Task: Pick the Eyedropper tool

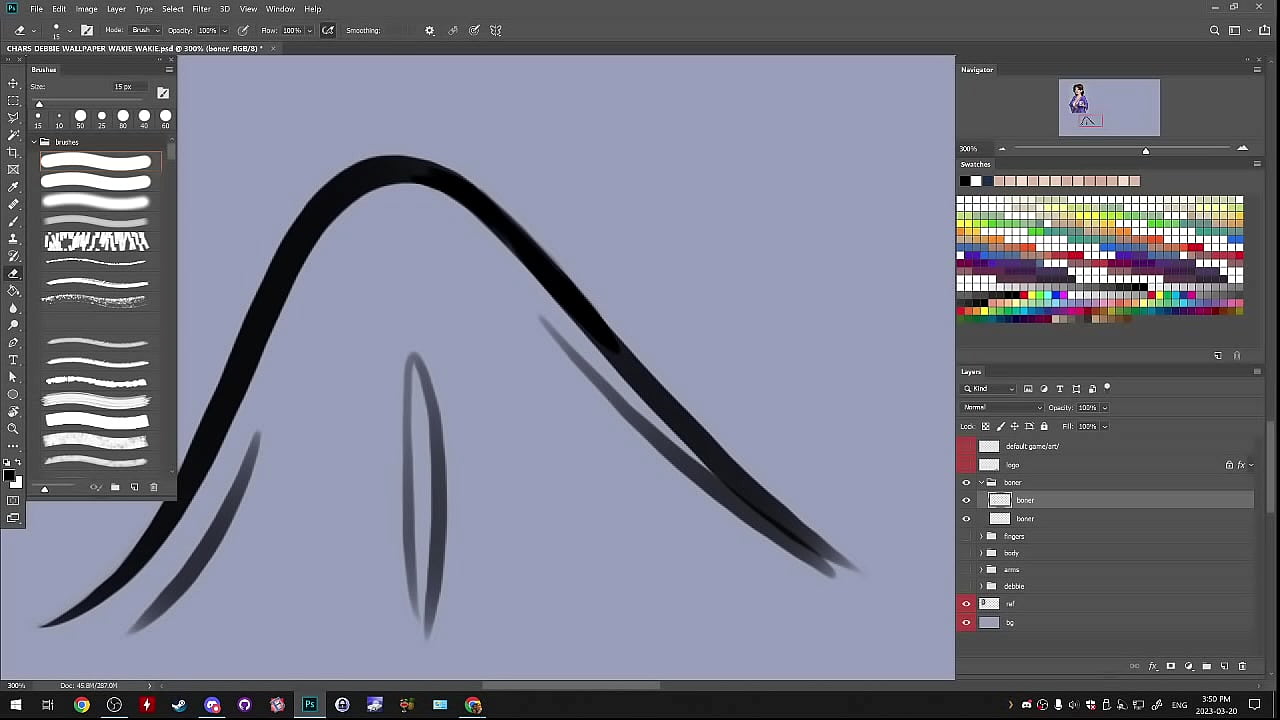Action: pyautogui.click(x=13, y=187)
